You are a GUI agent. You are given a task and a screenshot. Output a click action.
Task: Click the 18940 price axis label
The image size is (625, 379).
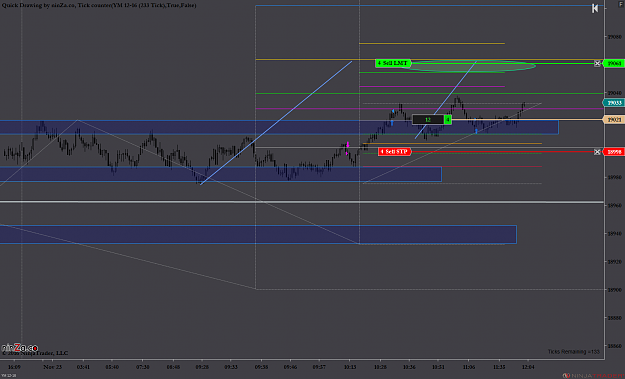[614, 234]
